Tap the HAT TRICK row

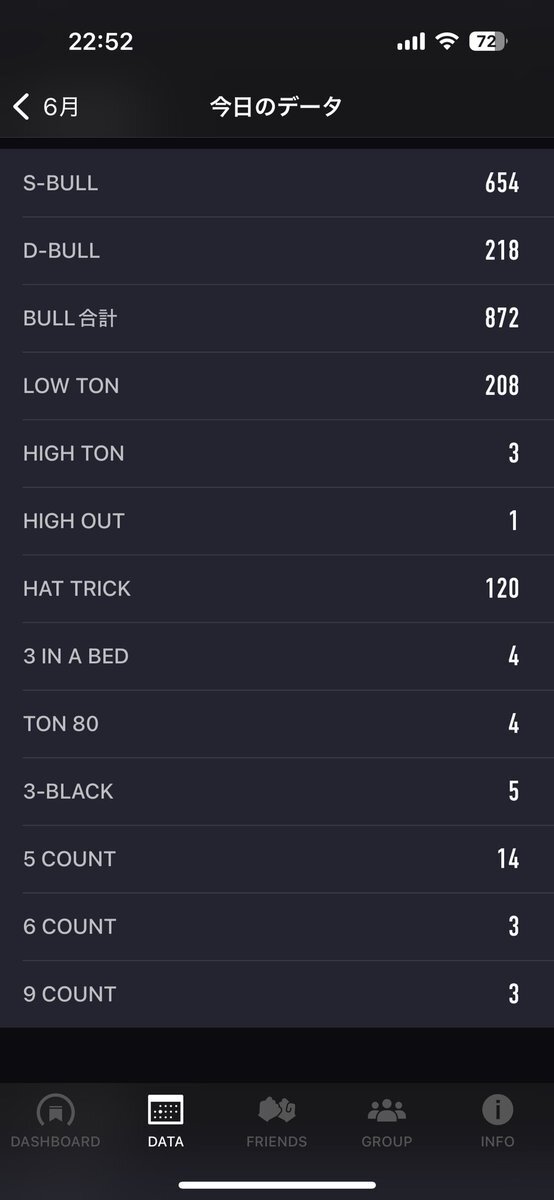[277, 588]
